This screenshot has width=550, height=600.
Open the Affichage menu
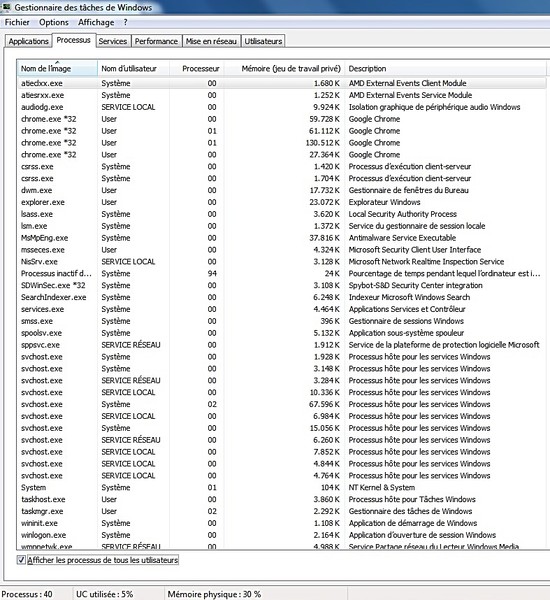tap(96, 23)
